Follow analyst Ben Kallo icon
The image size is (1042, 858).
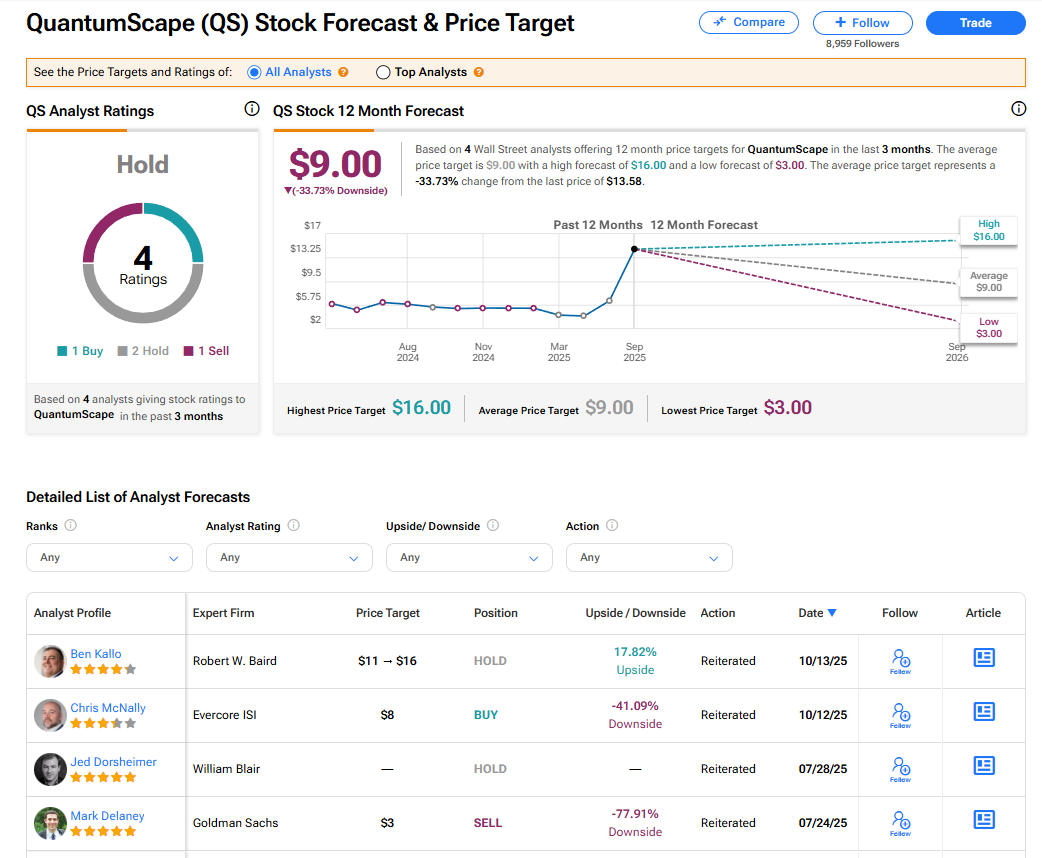[x=900, y=661]
